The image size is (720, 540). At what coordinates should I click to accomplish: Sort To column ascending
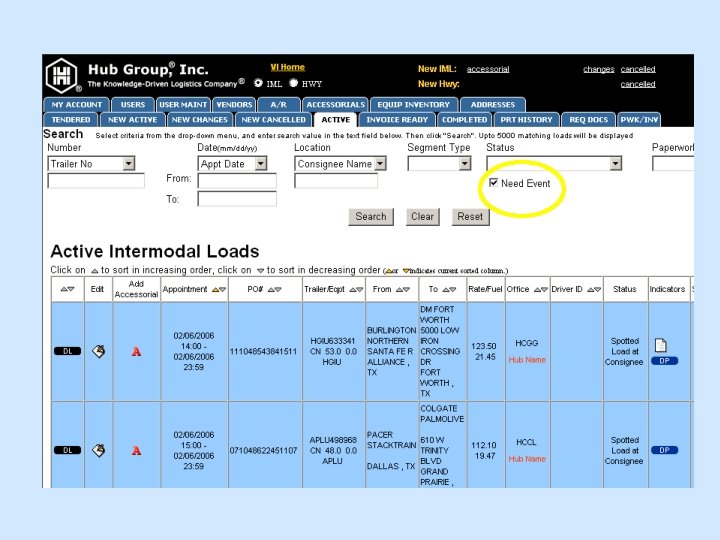pos(445,290)
